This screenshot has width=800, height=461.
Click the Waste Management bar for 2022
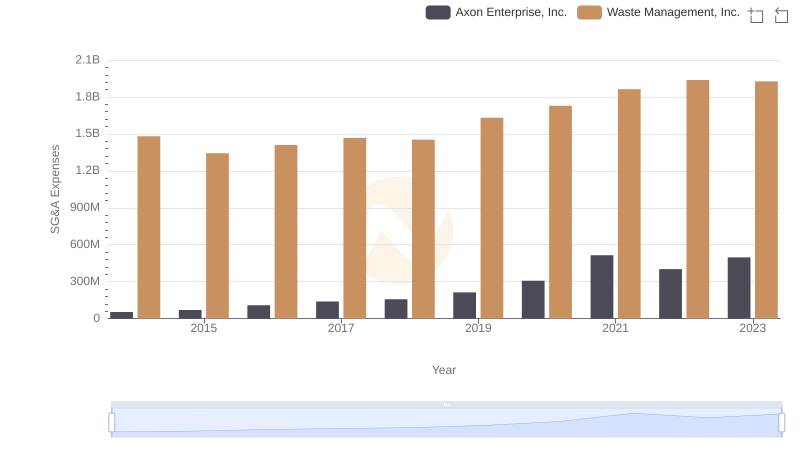(x=698, y=199)
